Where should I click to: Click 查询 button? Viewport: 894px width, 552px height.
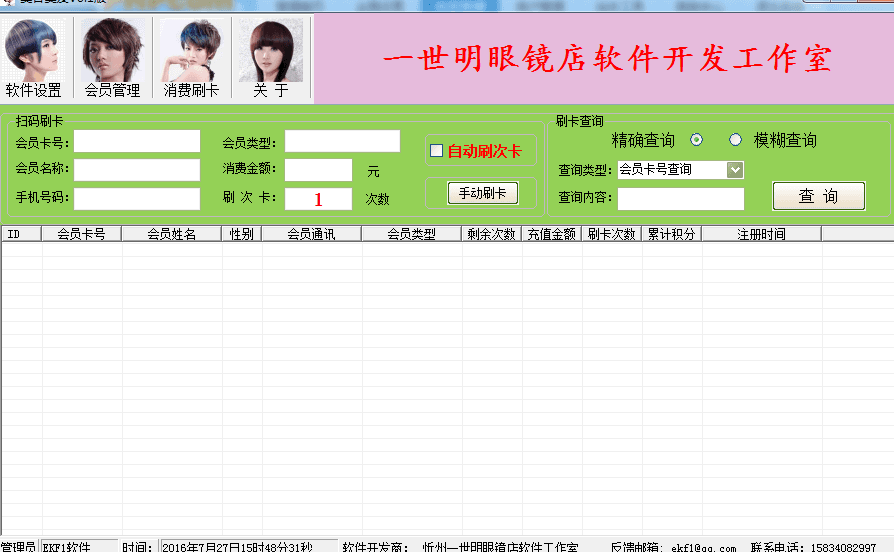(818, 196)
